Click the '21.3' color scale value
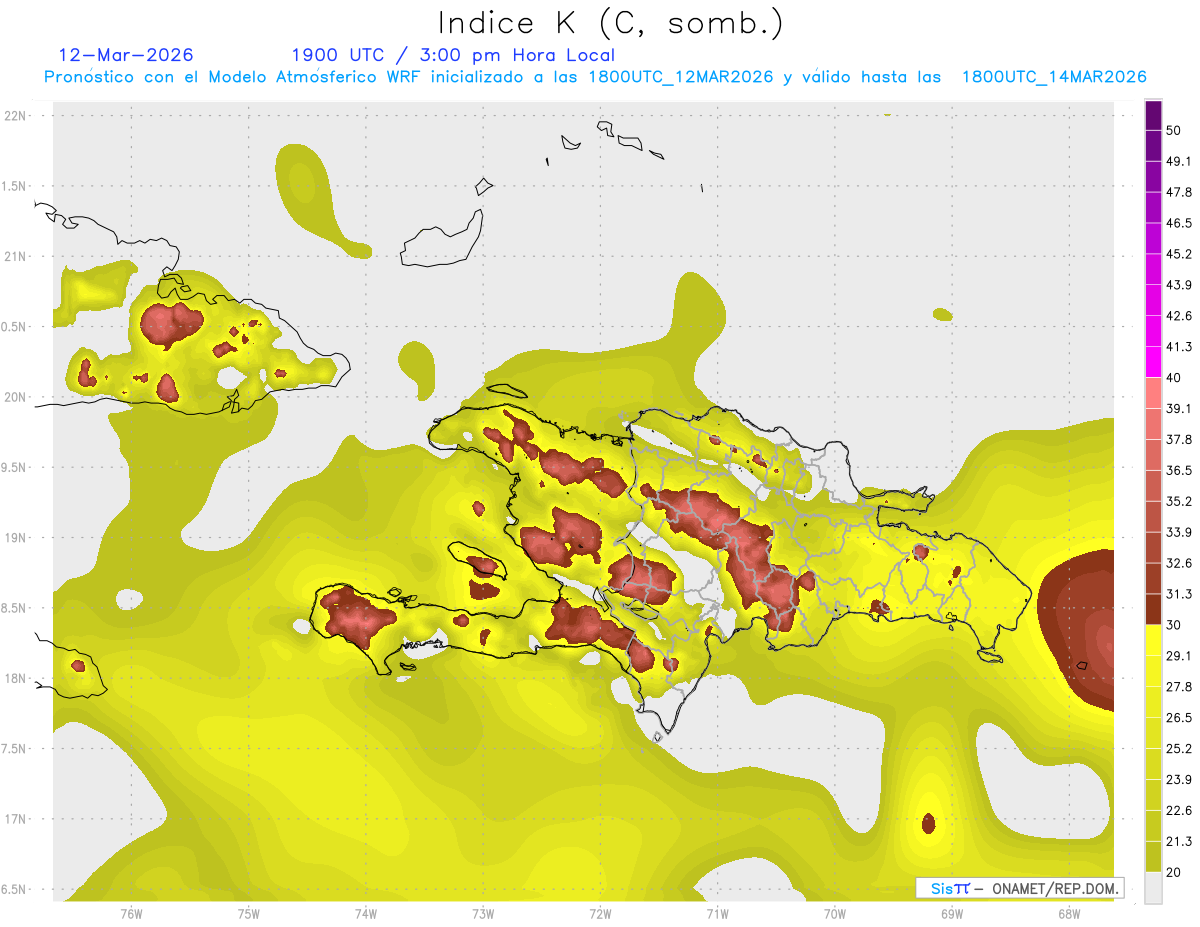1200x927 pixels. click(x=1179, y=842)
